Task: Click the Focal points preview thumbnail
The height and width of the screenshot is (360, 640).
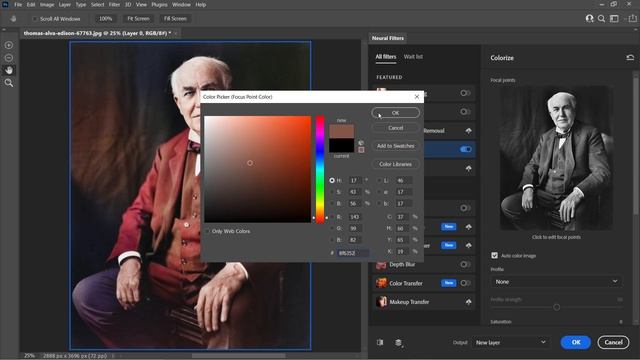Action: (556, 158)
